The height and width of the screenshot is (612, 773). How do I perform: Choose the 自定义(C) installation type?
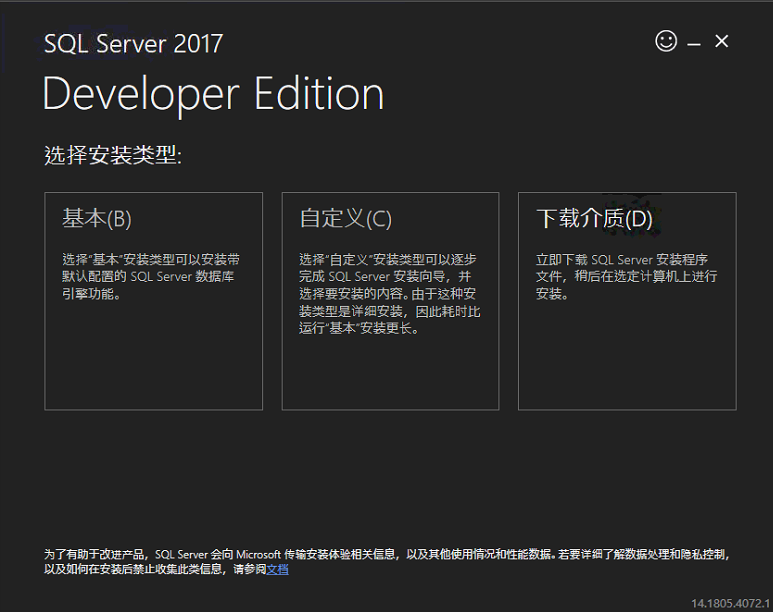point(390,301)
